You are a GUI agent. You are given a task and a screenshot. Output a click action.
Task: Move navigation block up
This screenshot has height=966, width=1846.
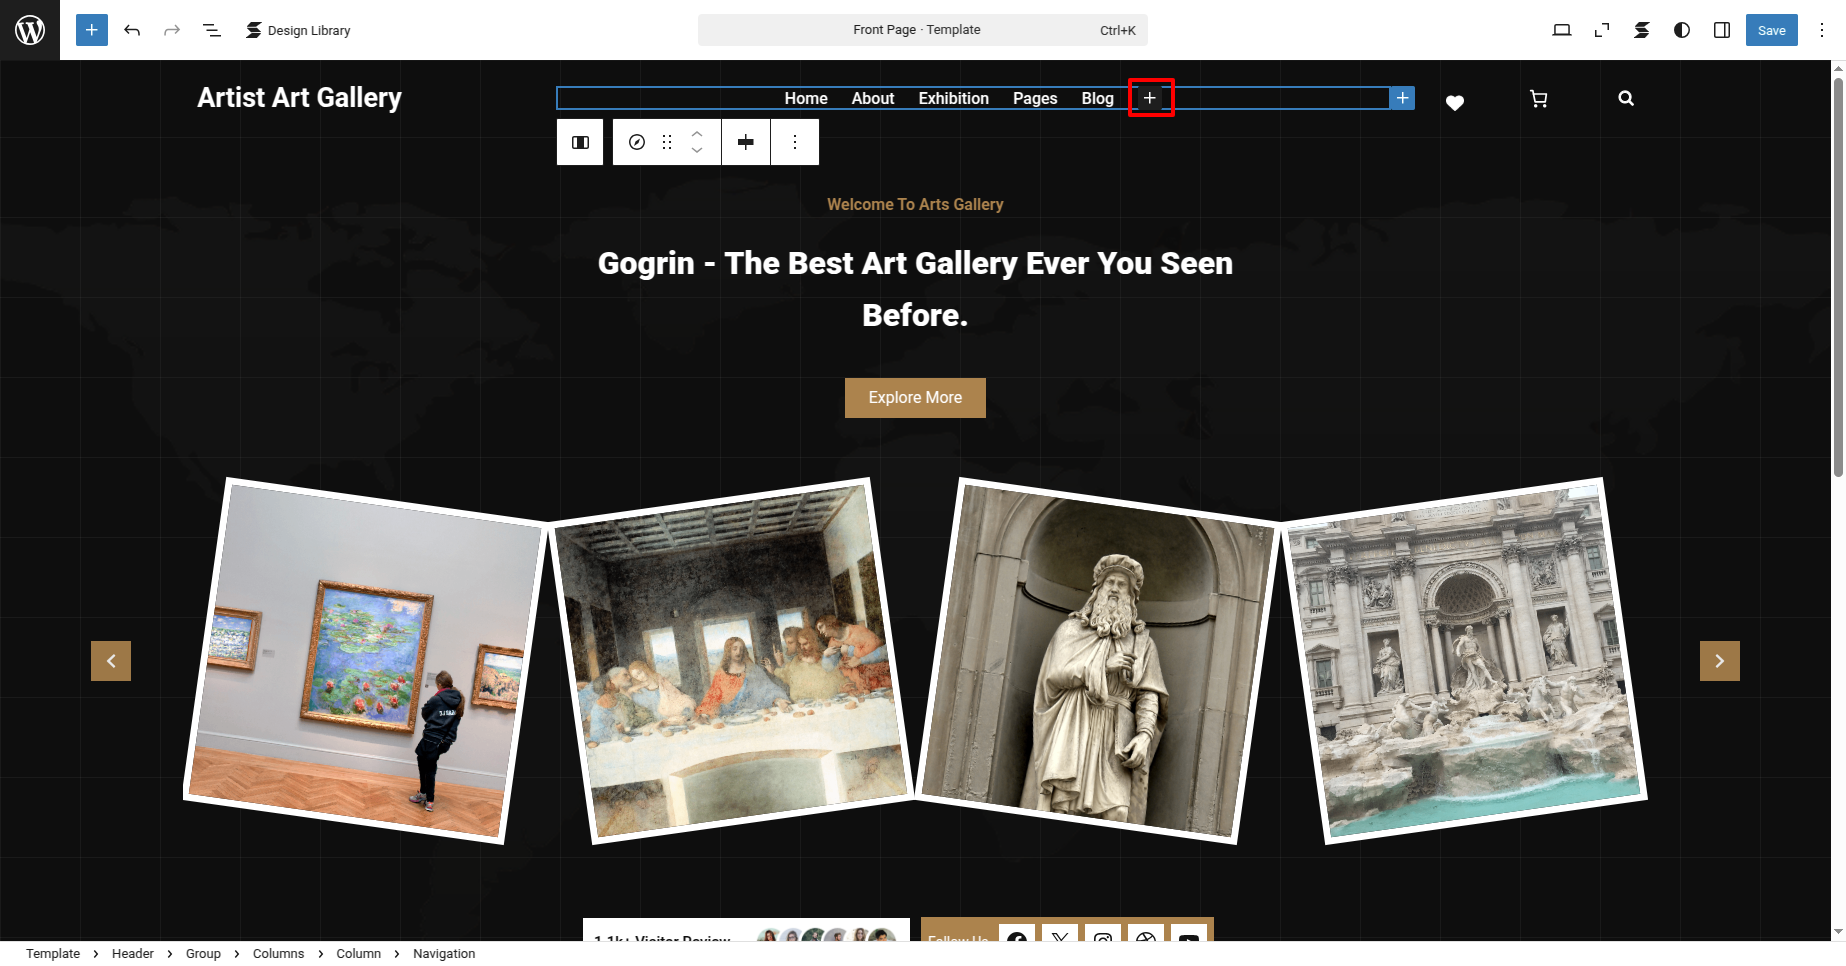point(697,133)
